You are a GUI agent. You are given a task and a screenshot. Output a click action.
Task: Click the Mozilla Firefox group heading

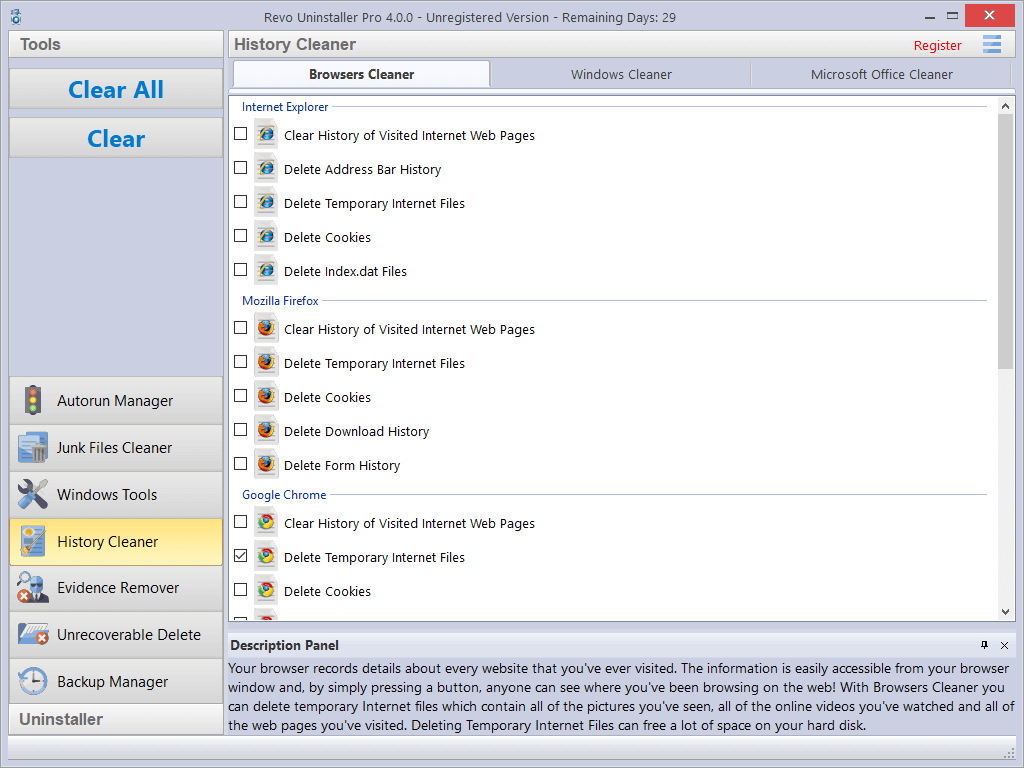coord(280,300)
